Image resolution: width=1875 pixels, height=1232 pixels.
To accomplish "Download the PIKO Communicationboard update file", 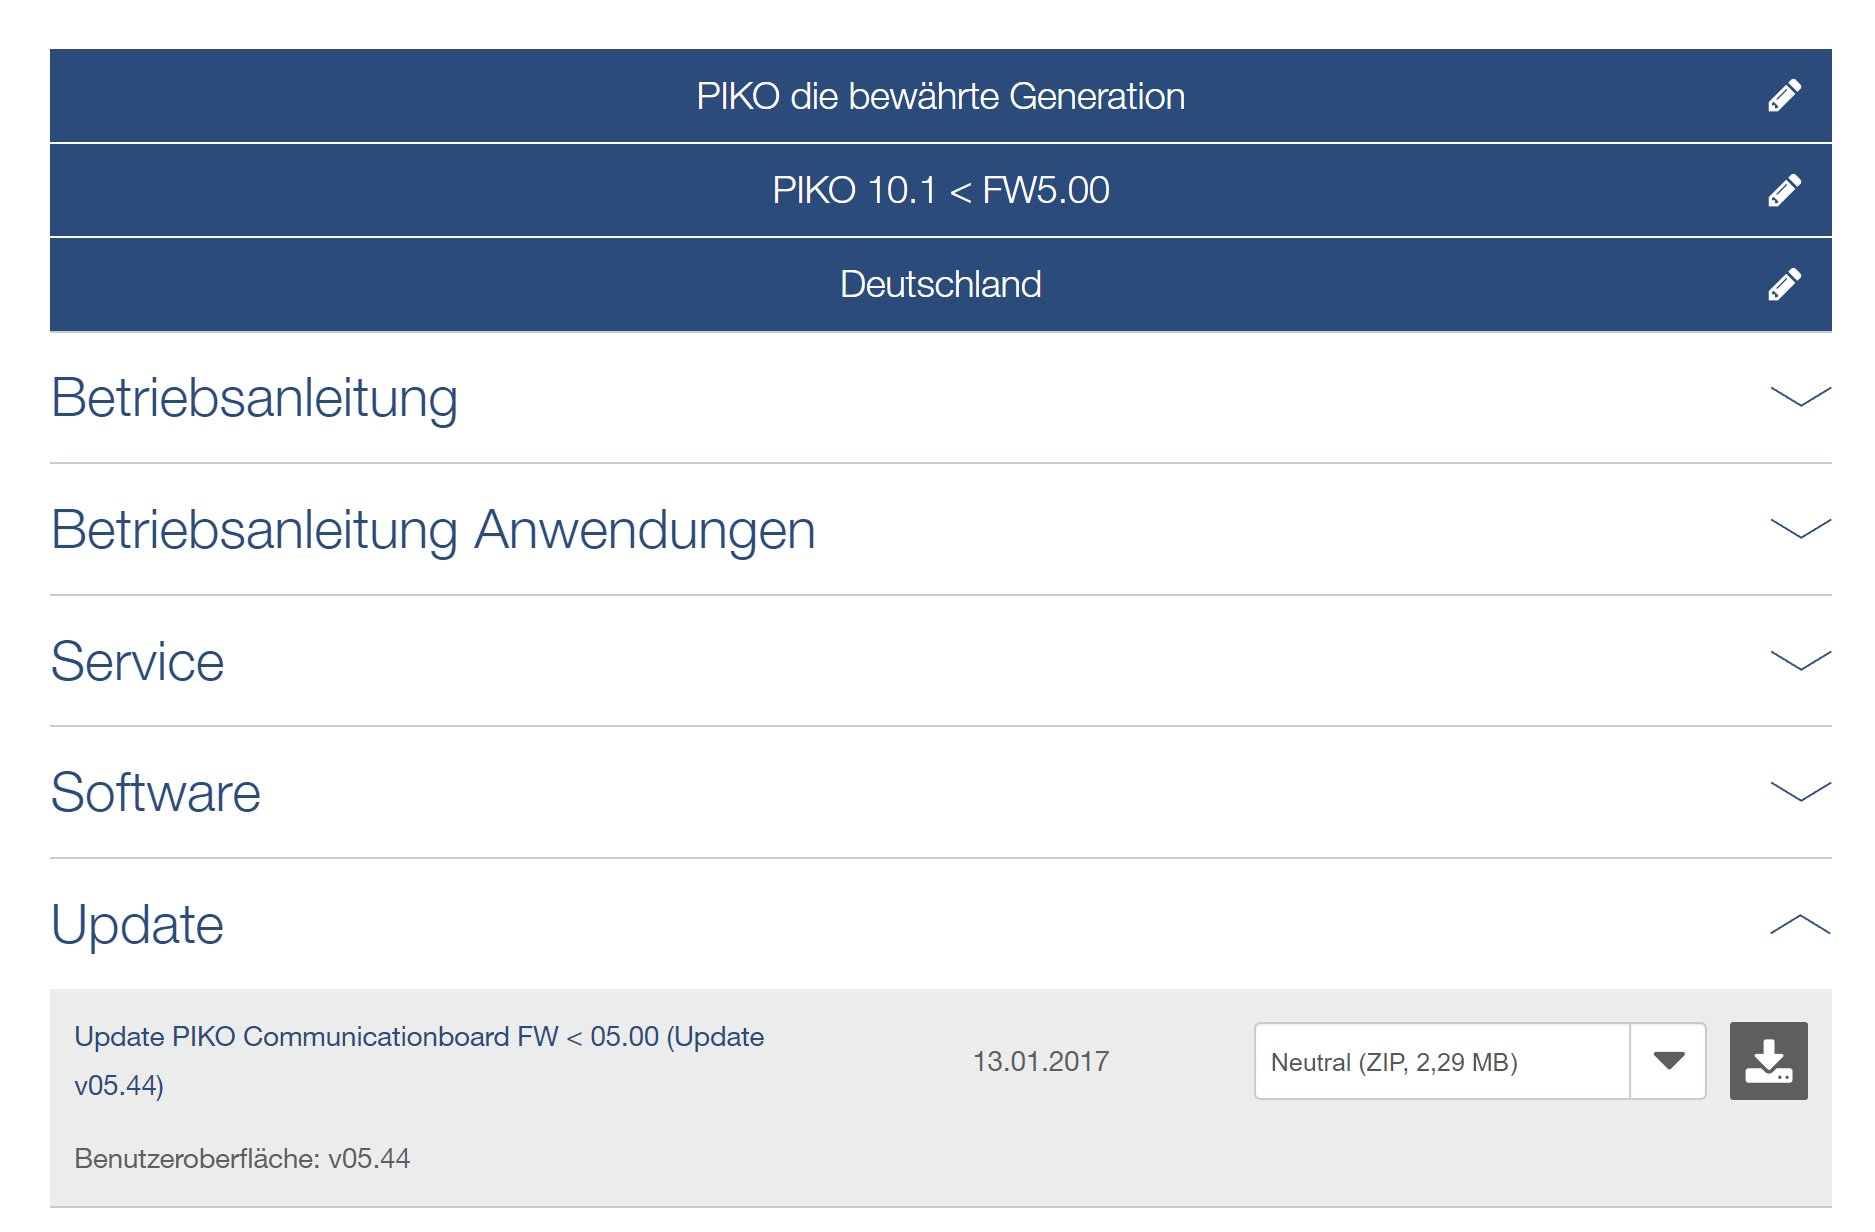I will click(x=1768, y=1061).
